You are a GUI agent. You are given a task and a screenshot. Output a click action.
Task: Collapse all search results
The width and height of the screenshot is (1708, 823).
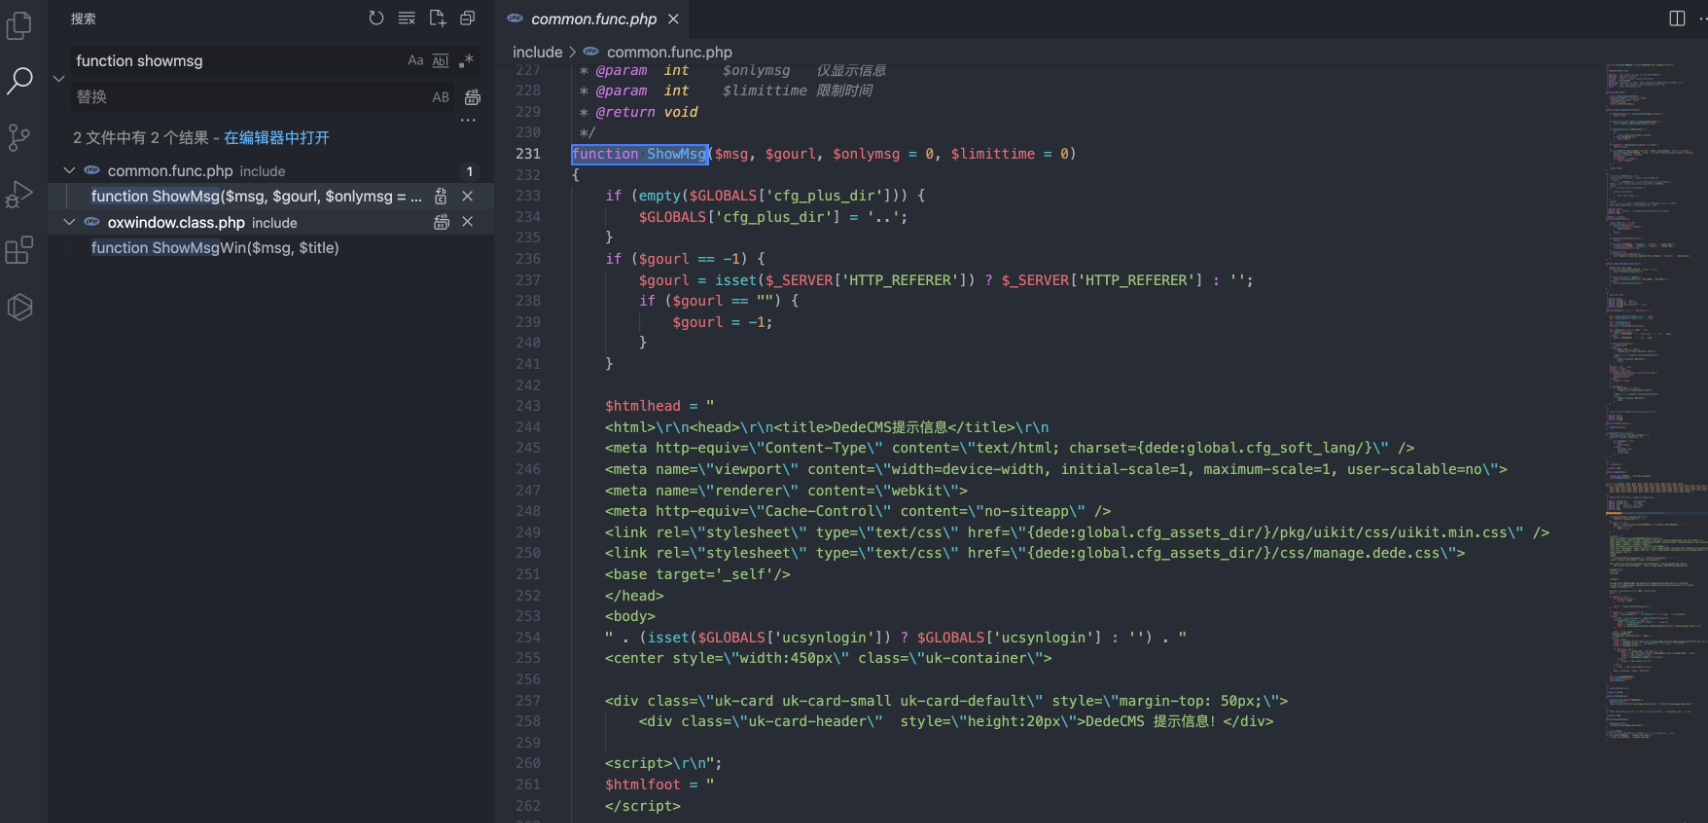tap(467, 18)
